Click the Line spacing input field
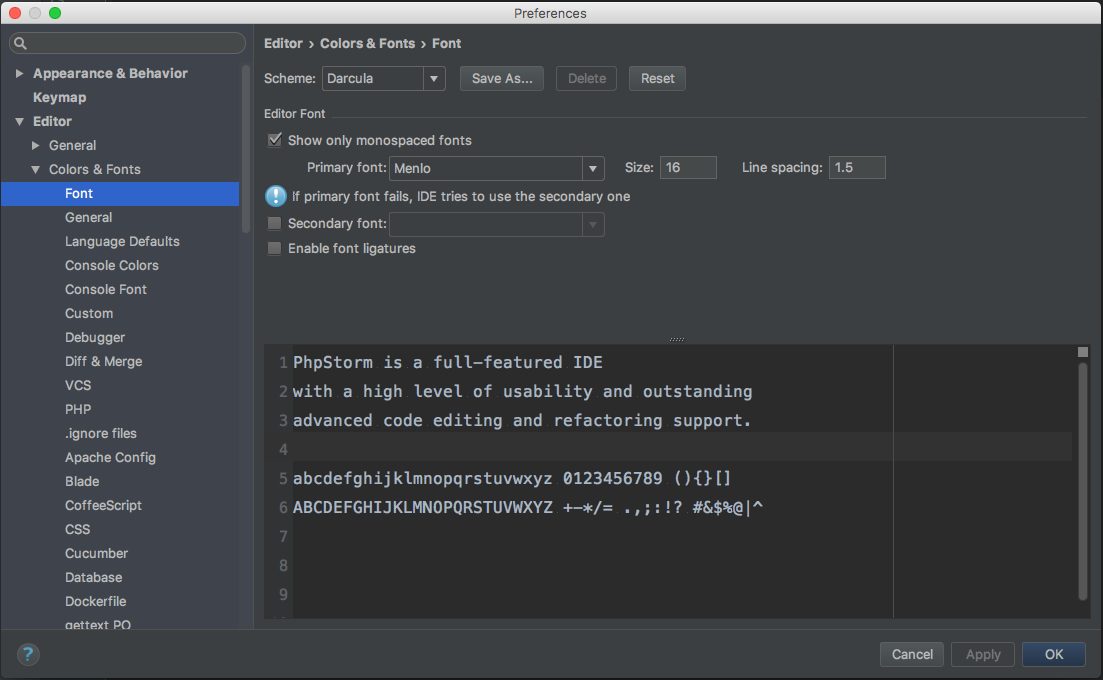 [857, 167]
